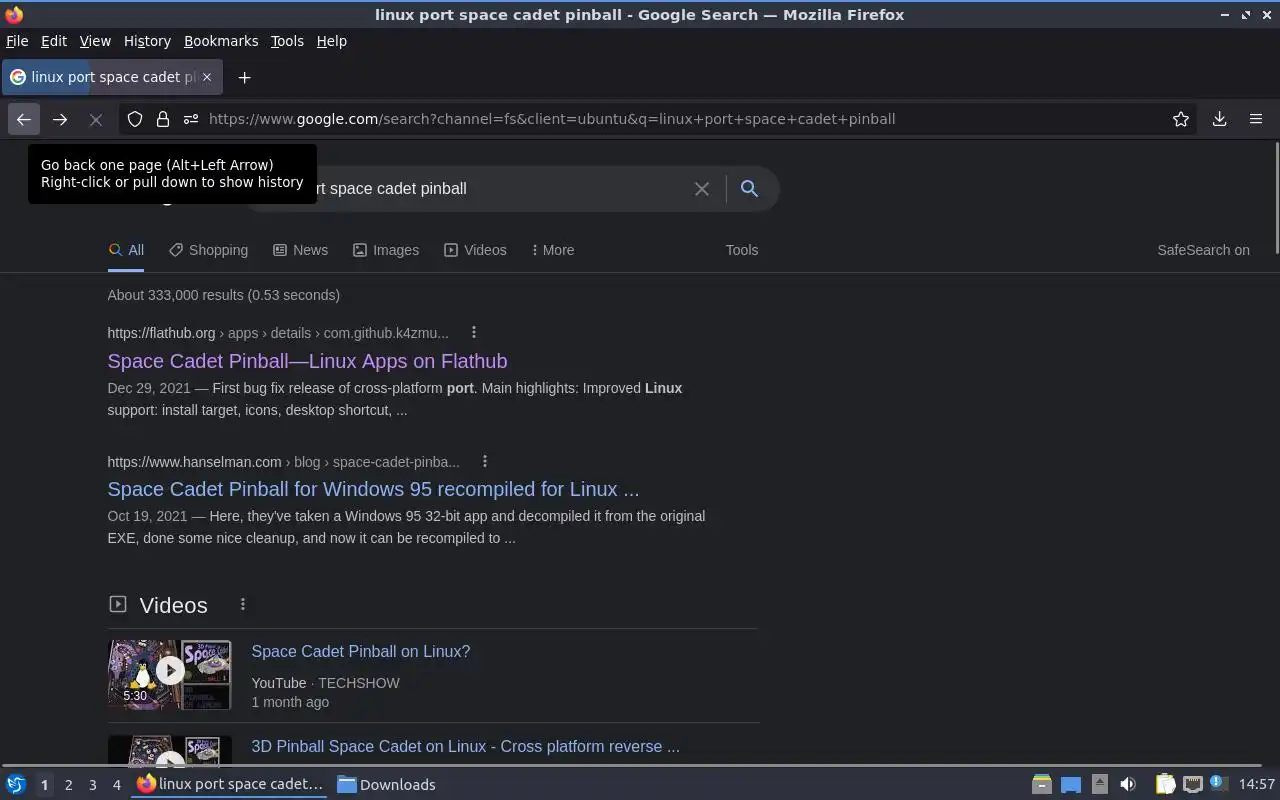Switch to News results
This screenshot has width=1280, height=800.
[x=300, y=250]
